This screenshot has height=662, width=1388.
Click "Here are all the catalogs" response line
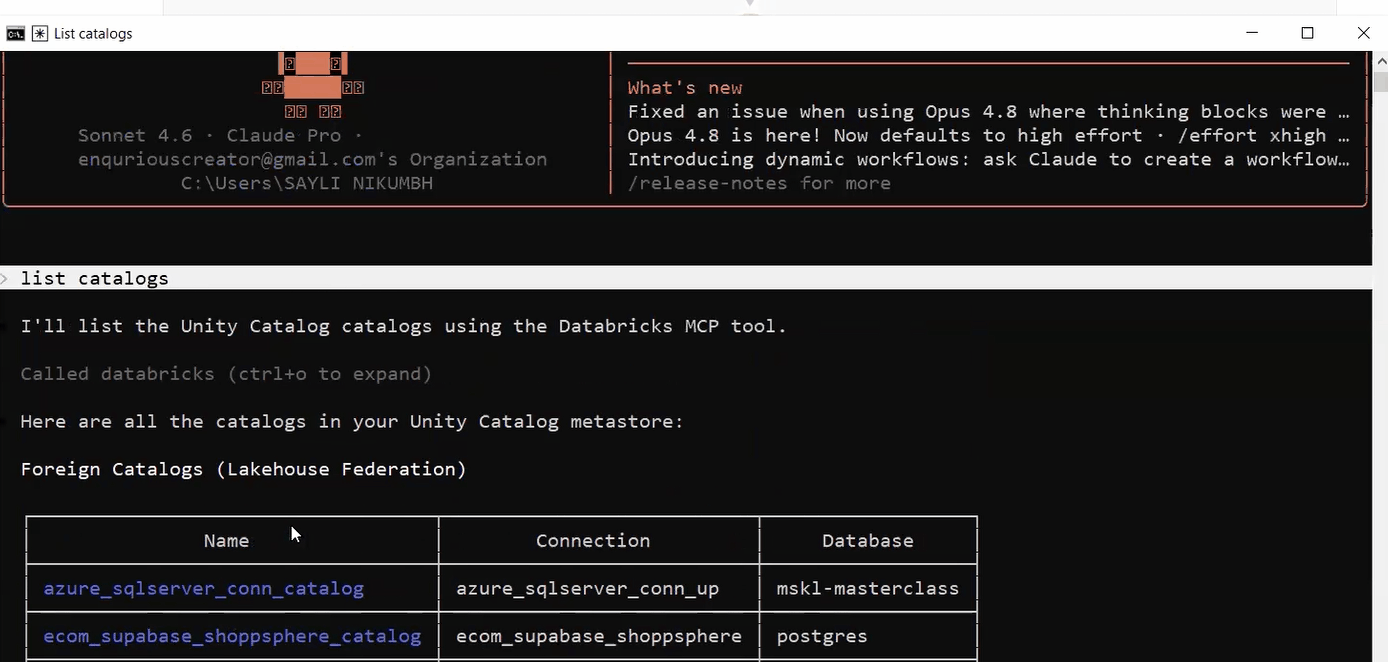point(352,421)
